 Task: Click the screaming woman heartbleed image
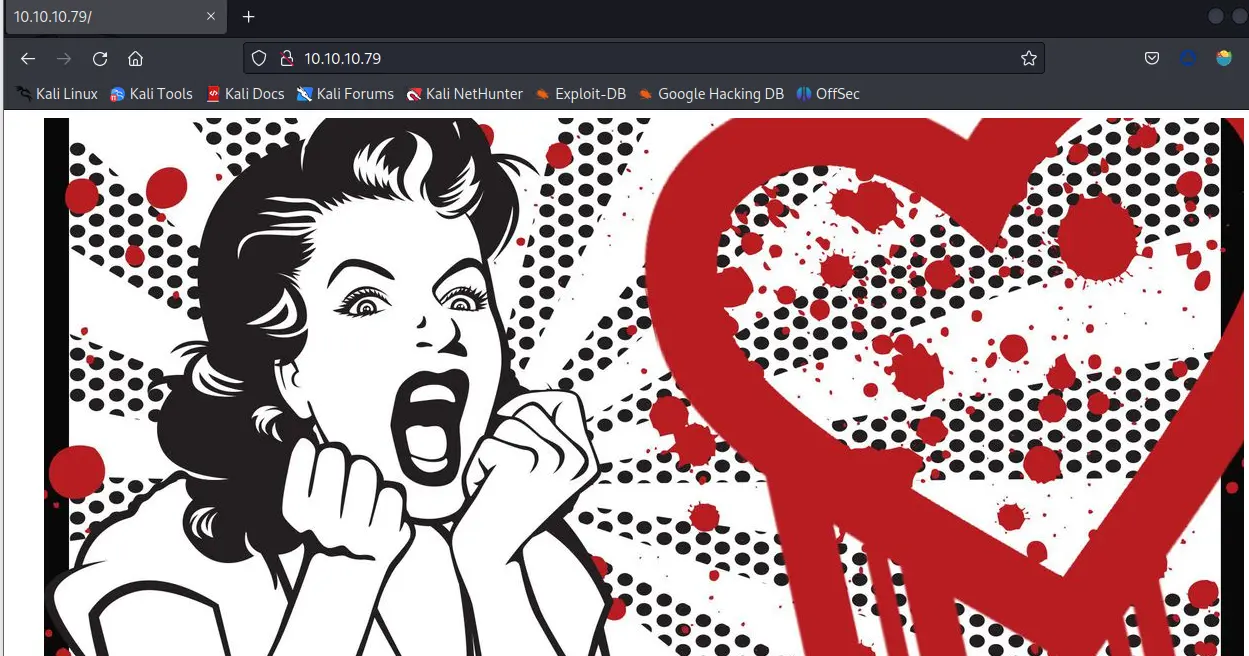click(644, 387)
